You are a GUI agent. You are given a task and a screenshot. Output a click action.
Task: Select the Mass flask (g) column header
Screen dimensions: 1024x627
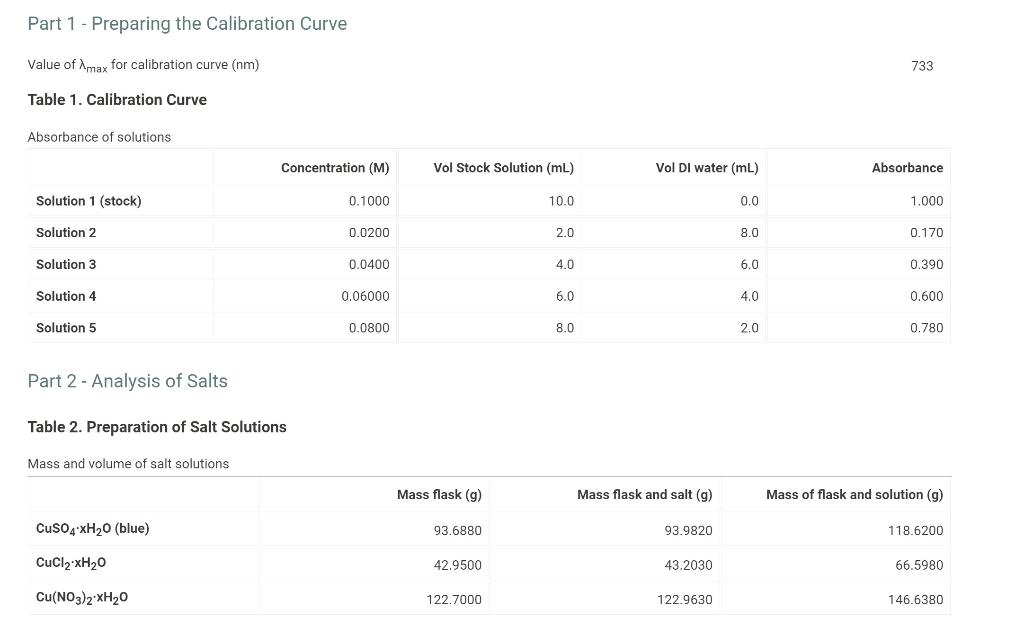point(439,494)
